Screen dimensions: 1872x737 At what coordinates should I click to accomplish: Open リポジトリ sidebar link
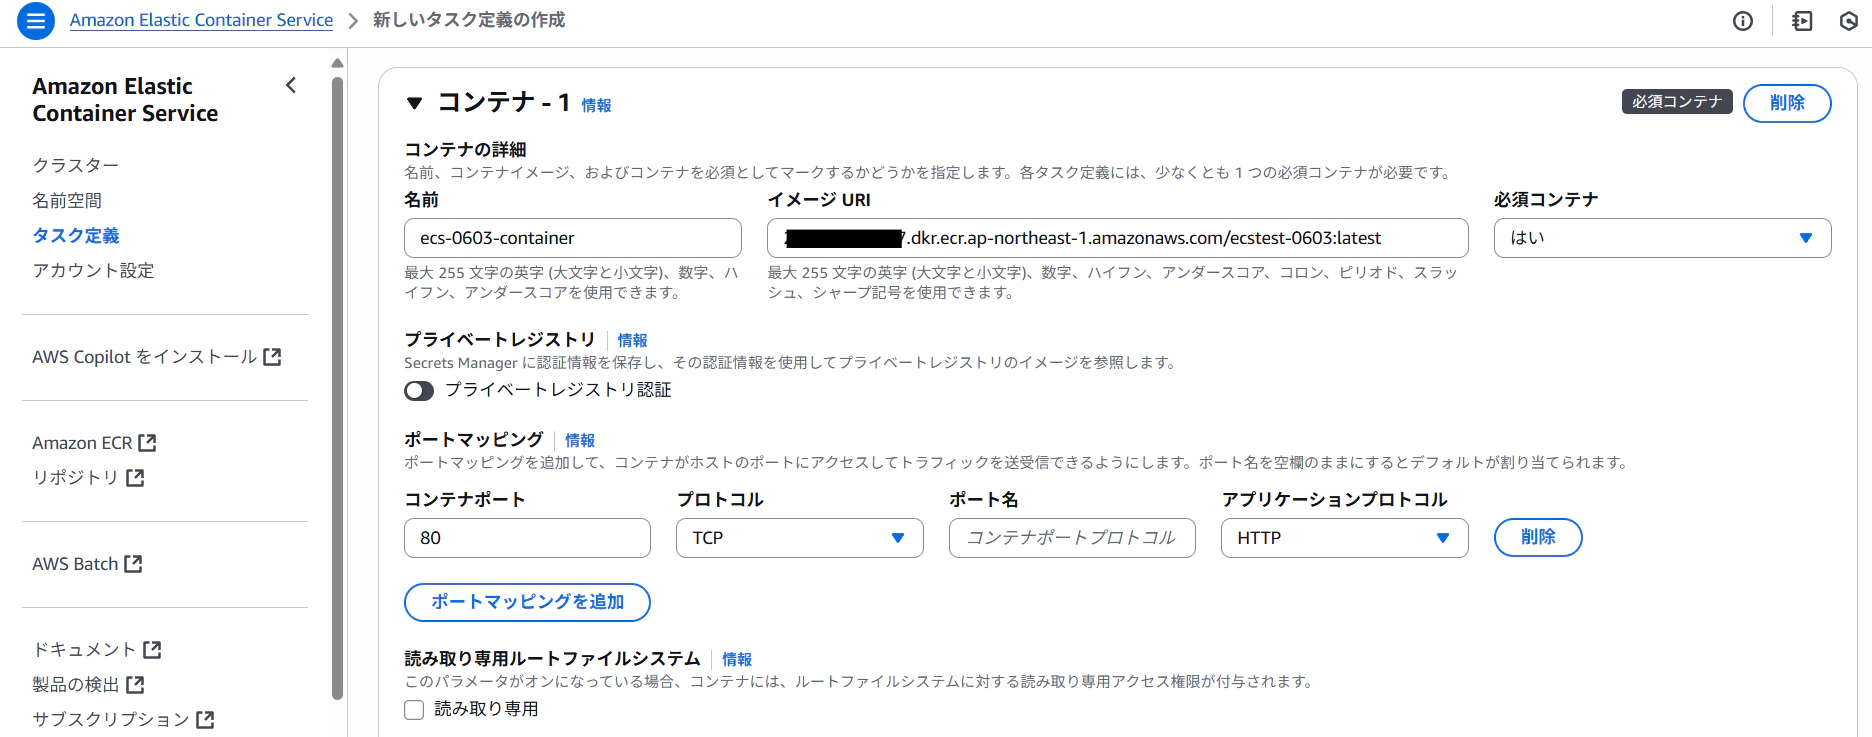point(76,478)
